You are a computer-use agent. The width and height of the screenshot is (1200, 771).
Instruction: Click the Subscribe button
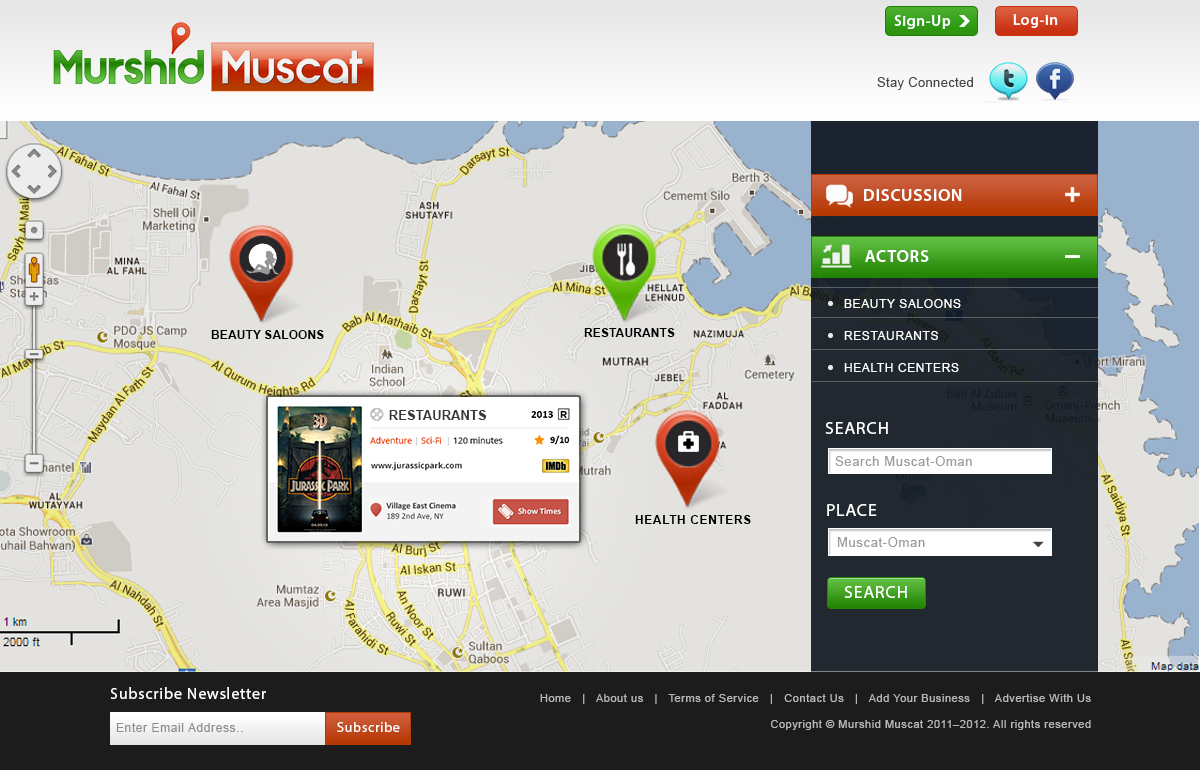(368, 728)
